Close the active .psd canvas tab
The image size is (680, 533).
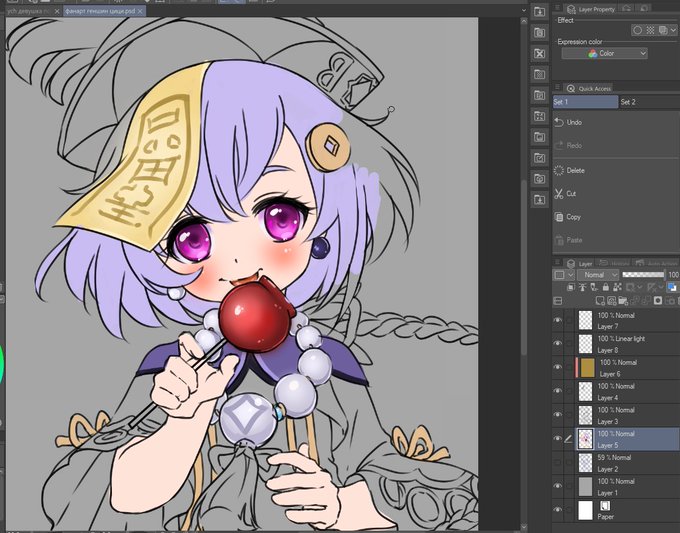pyautogui.click(x=140, y=11)
